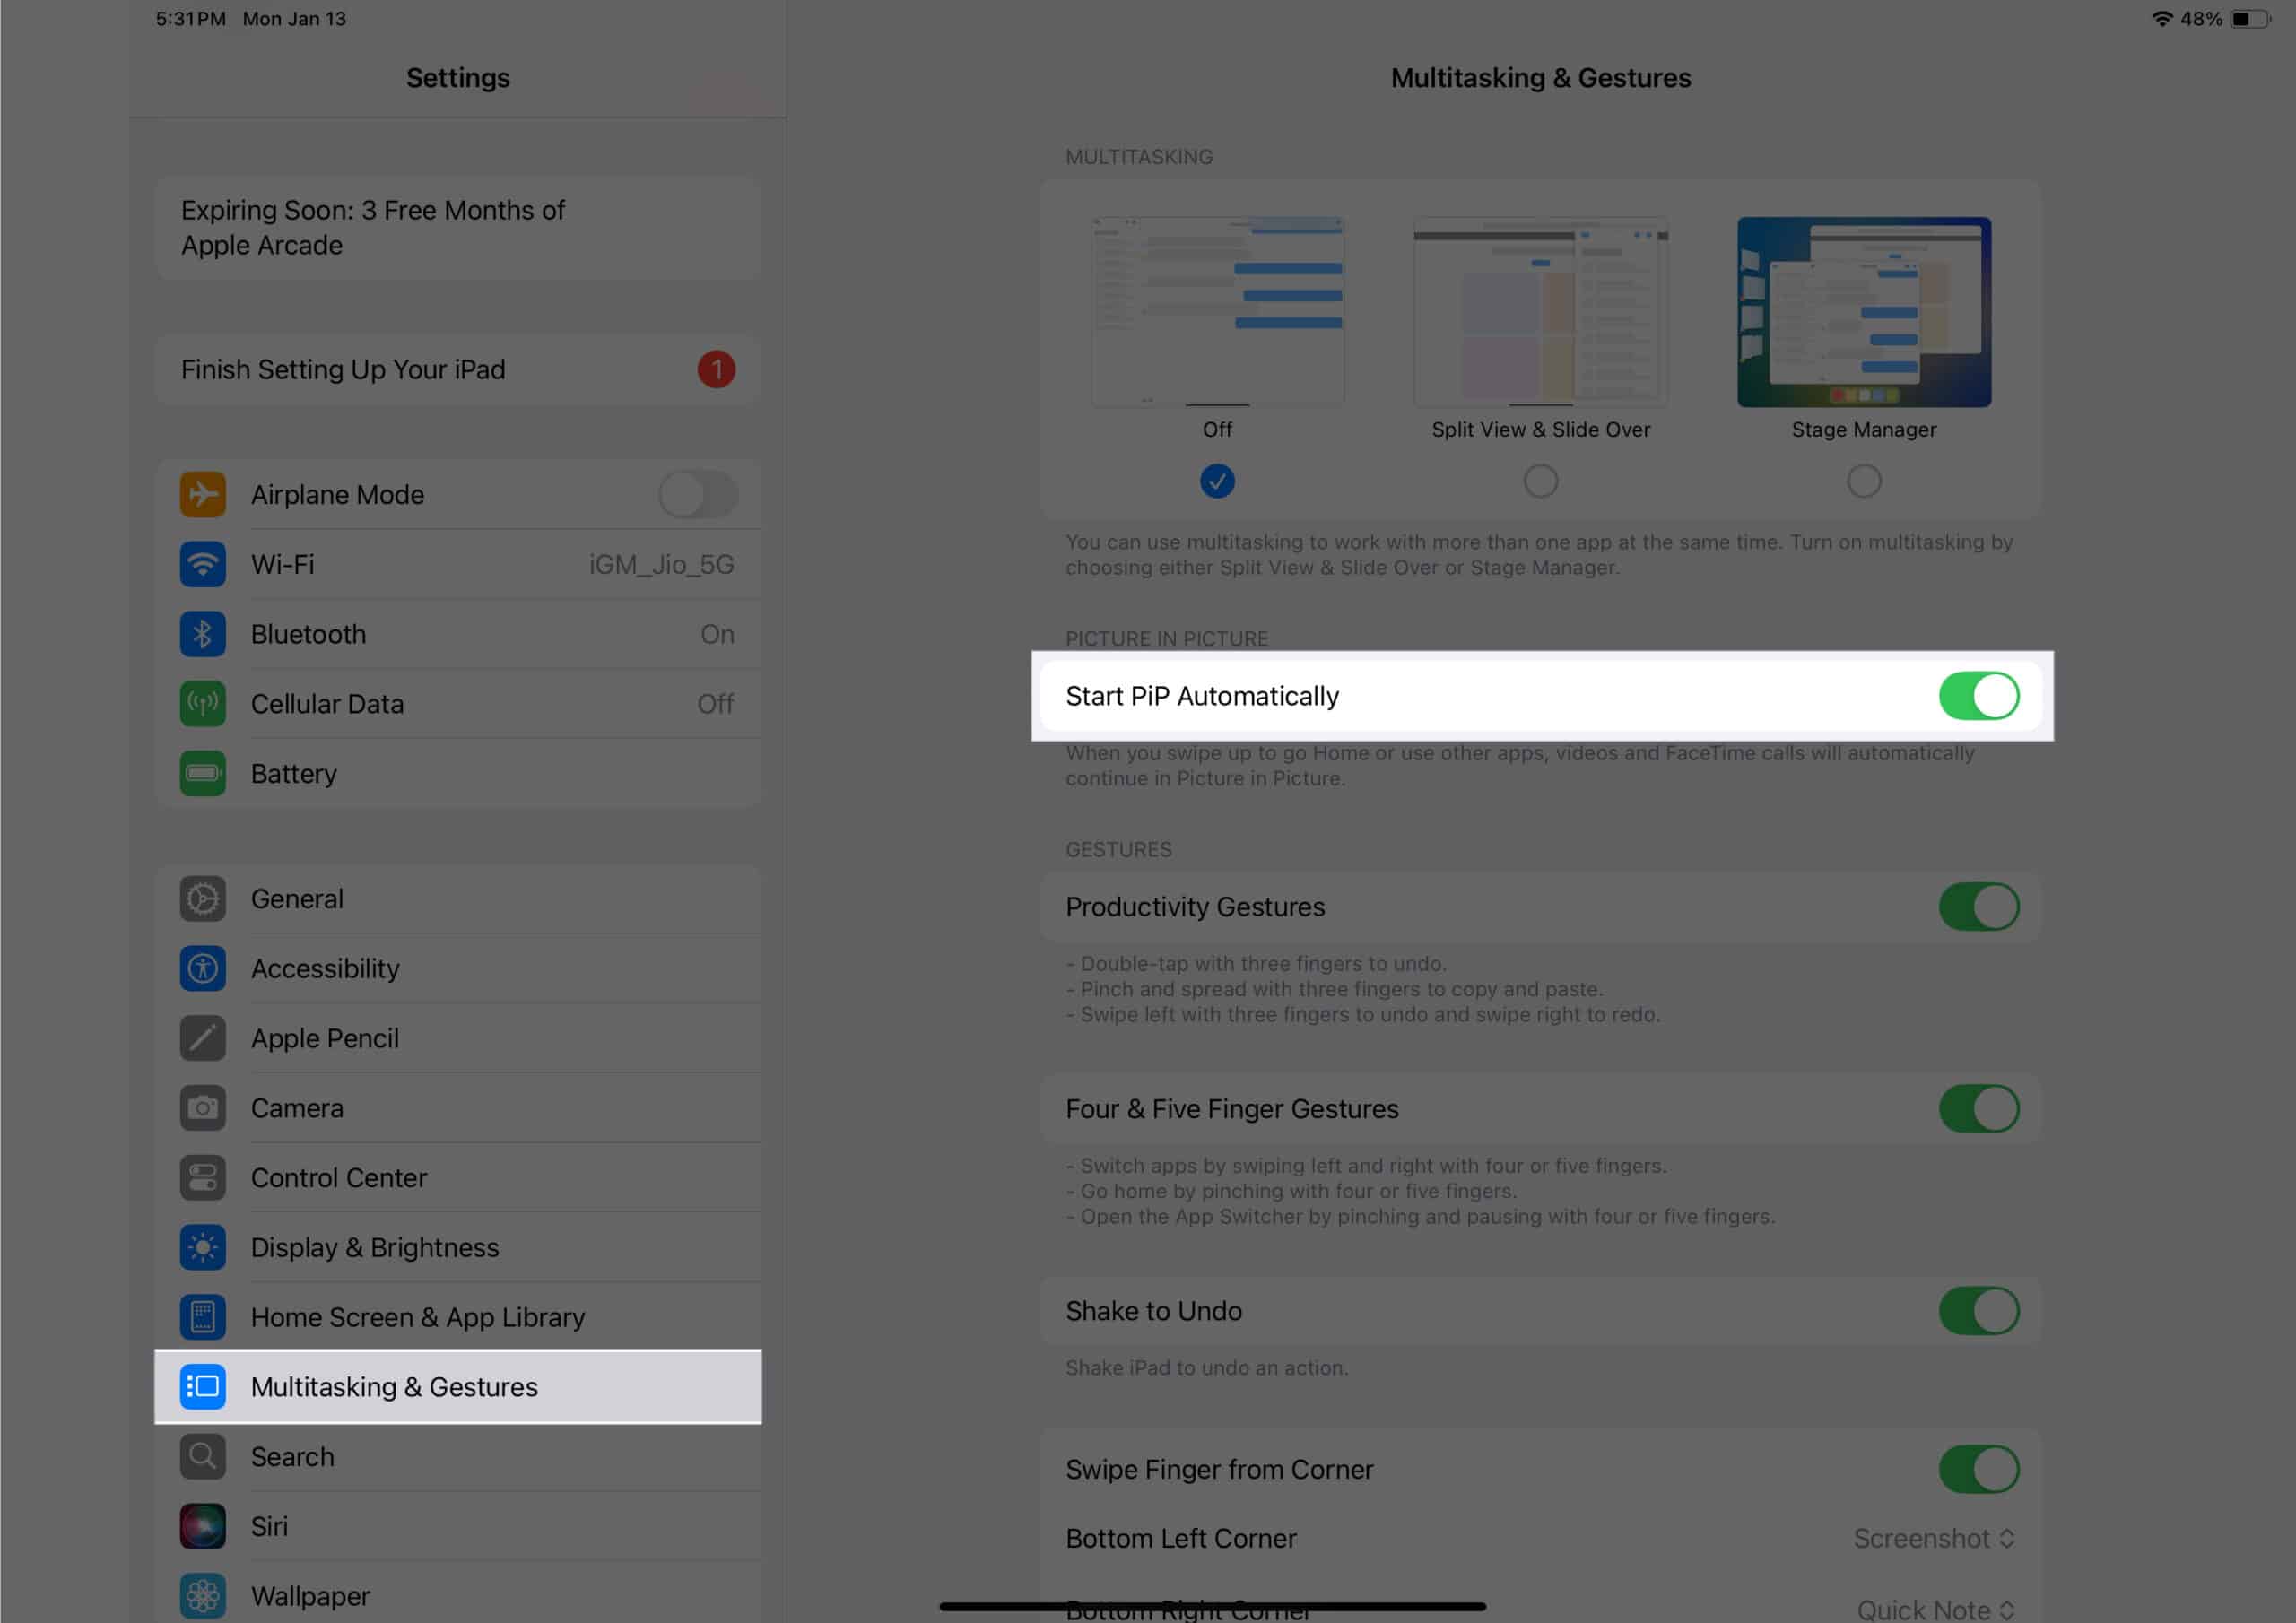Select Split View & Slide Over multitasking mode
This screenshot has height=1623, width=2296.
(x=1541, y=480)
